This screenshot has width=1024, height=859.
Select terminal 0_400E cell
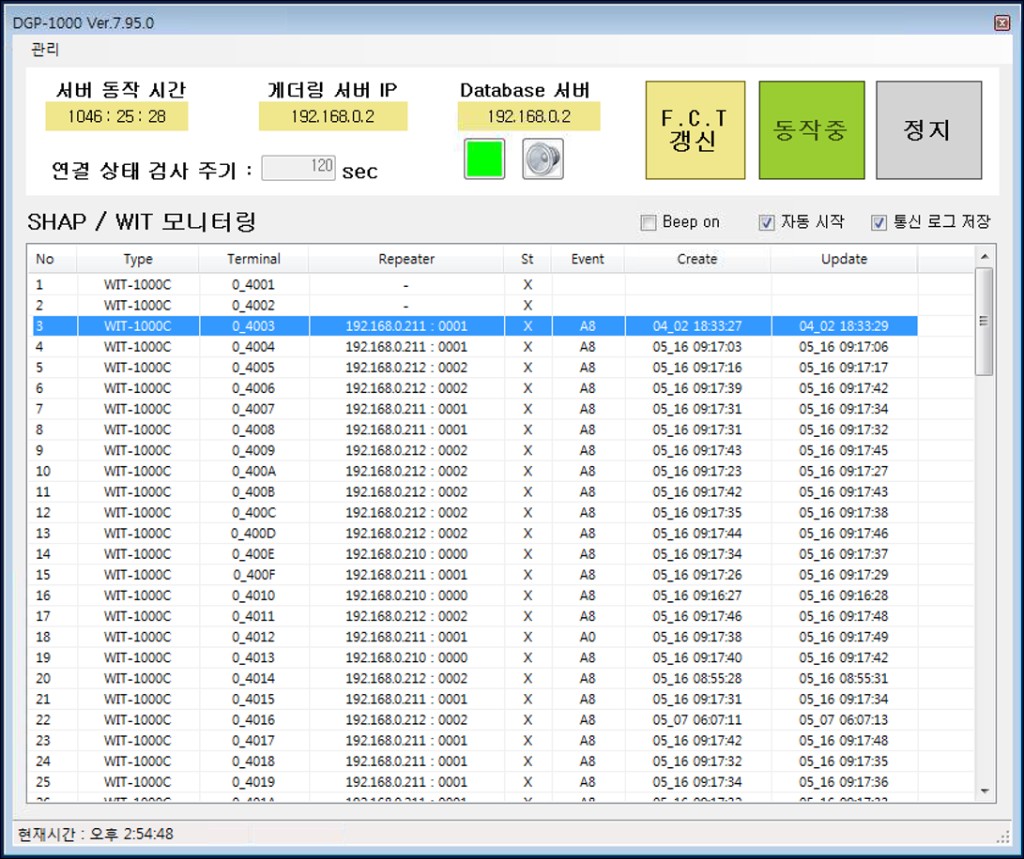coord(253,555)
